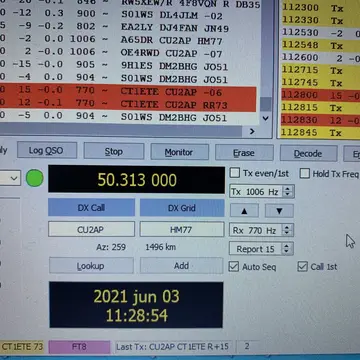Click the 112800 row in right pane

click(320, 95)
